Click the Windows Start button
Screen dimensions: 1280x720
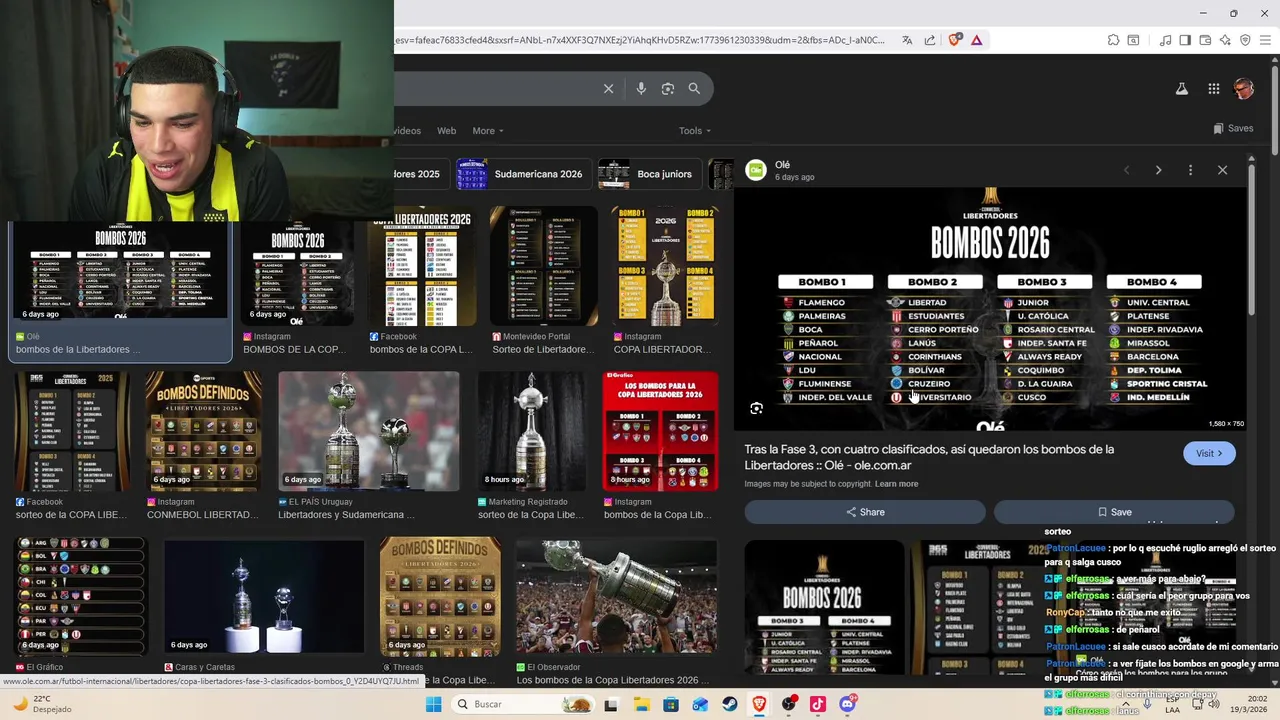click(433, 704)
